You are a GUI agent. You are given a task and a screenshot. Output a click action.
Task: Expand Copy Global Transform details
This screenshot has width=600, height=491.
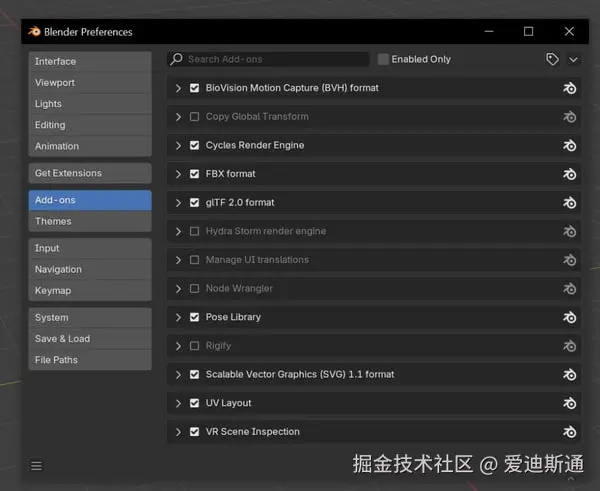point(178,117)
